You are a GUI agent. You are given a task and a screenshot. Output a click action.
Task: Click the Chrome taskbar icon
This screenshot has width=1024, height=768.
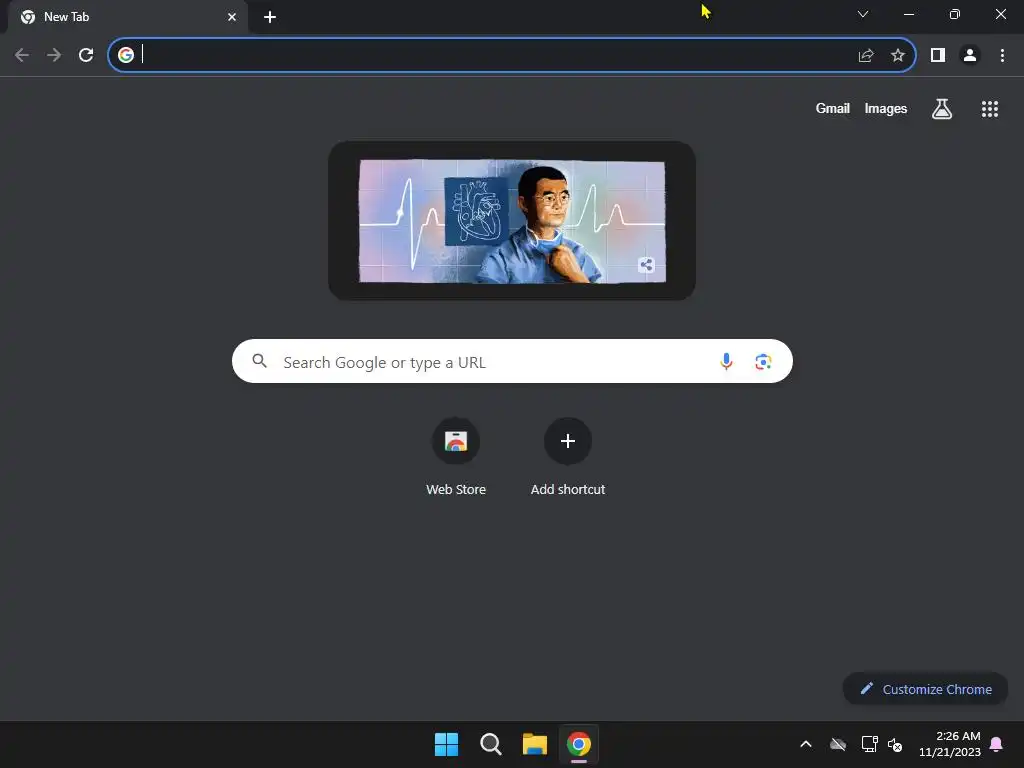(x=579, y=744)
